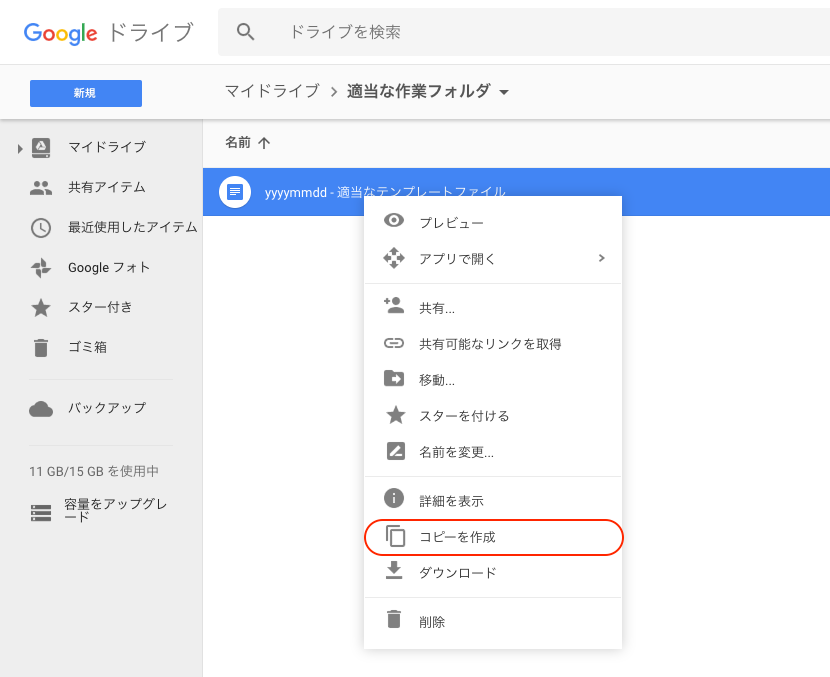Click the star icon for スター付き
Viewport: 830px width, 677px height.
coord(41,308)
